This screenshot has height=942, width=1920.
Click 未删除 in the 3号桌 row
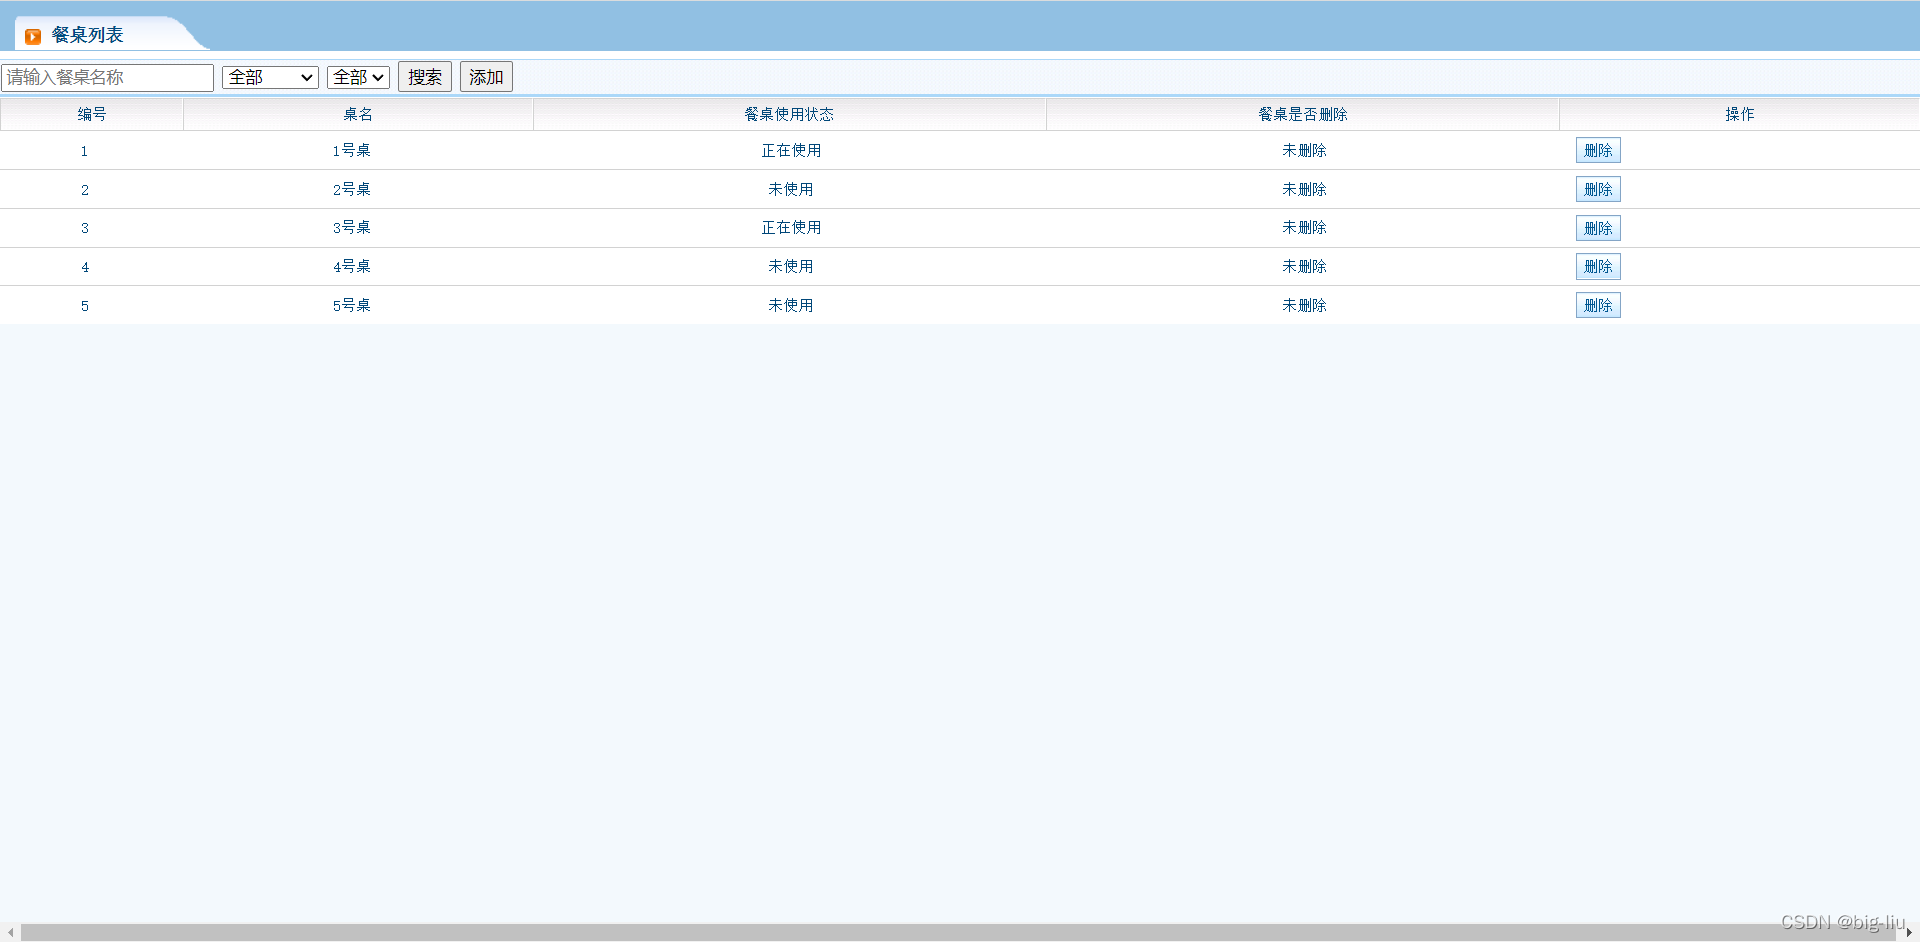(x=1304, y=227)
